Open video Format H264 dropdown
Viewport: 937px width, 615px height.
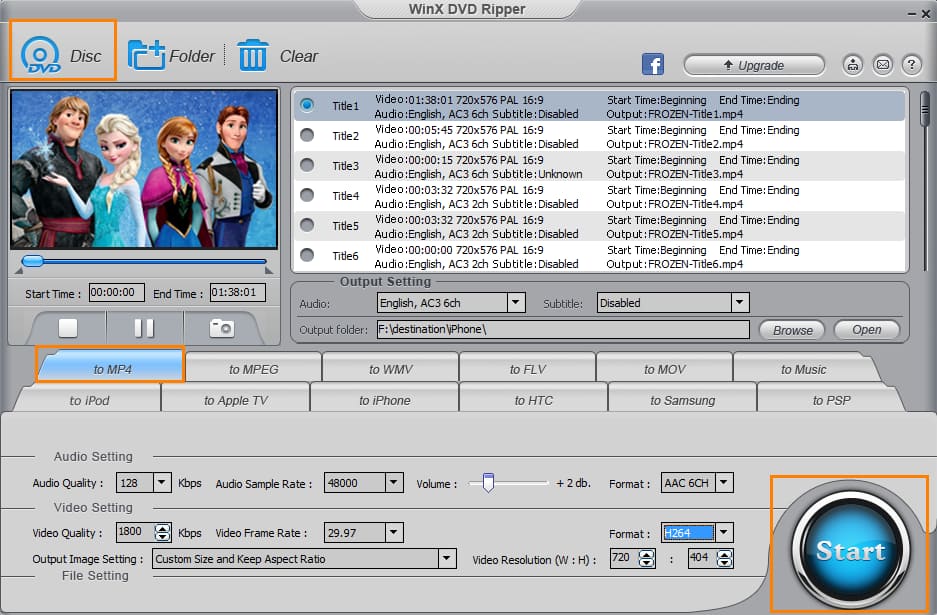[x=724, y=532]
